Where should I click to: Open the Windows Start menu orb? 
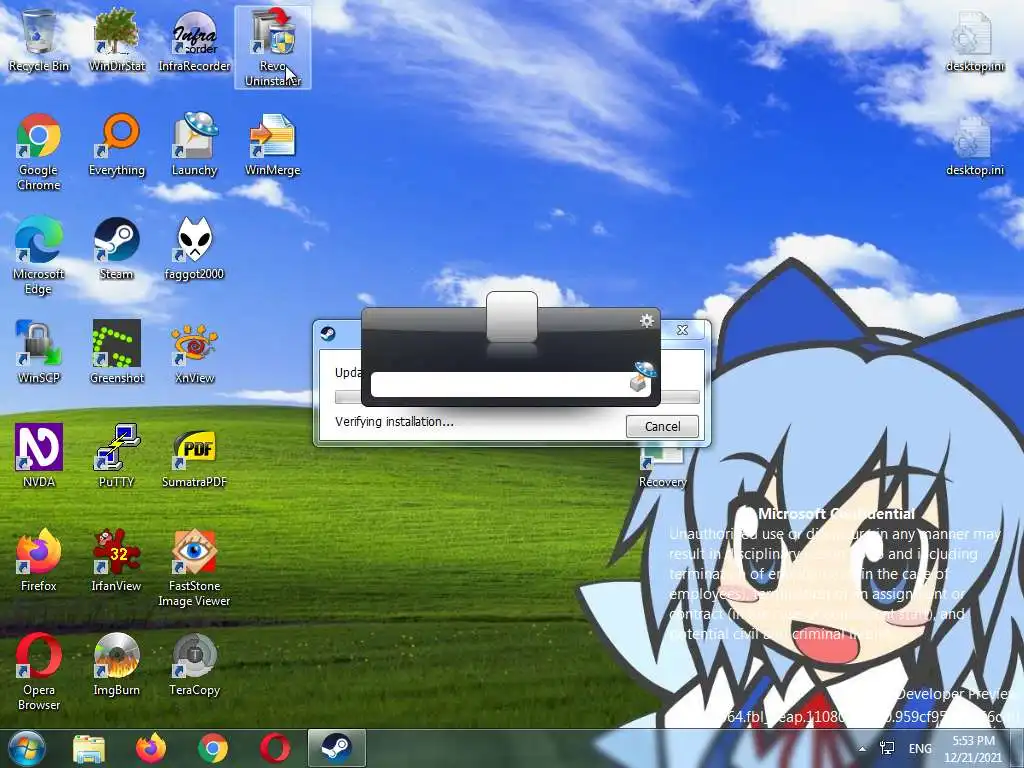click(25, 748)
